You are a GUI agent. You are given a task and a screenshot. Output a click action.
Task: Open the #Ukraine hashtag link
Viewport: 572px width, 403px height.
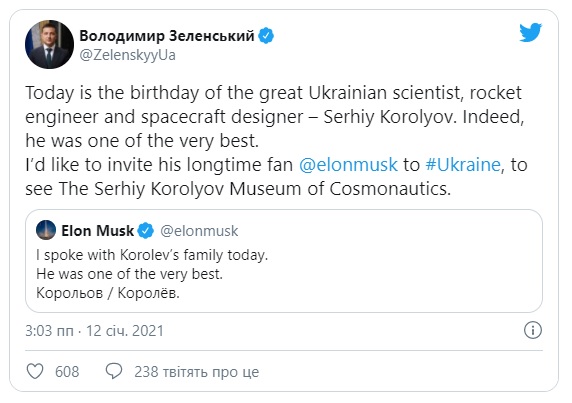coord(463,165)
